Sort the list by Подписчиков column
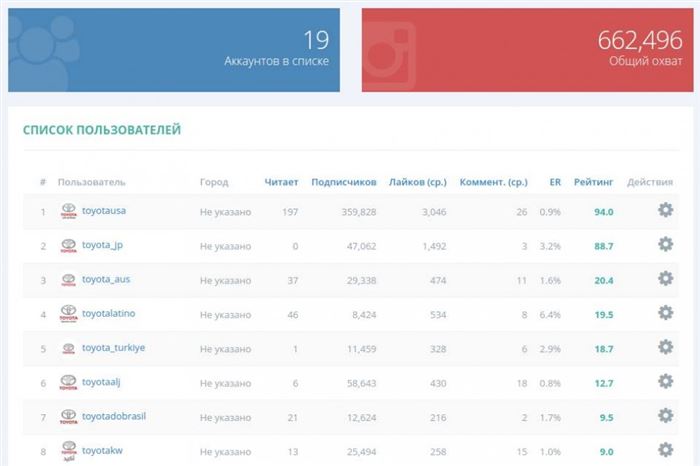This screenshot has height=466, width=700. (344, 182)
